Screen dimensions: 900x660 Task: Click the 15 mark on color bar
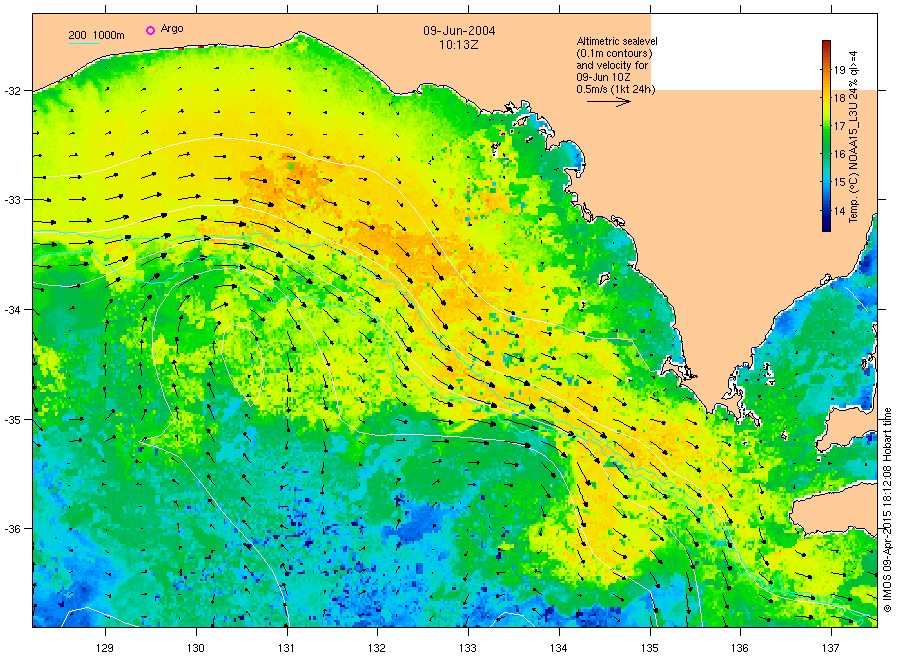click(839, 183)
